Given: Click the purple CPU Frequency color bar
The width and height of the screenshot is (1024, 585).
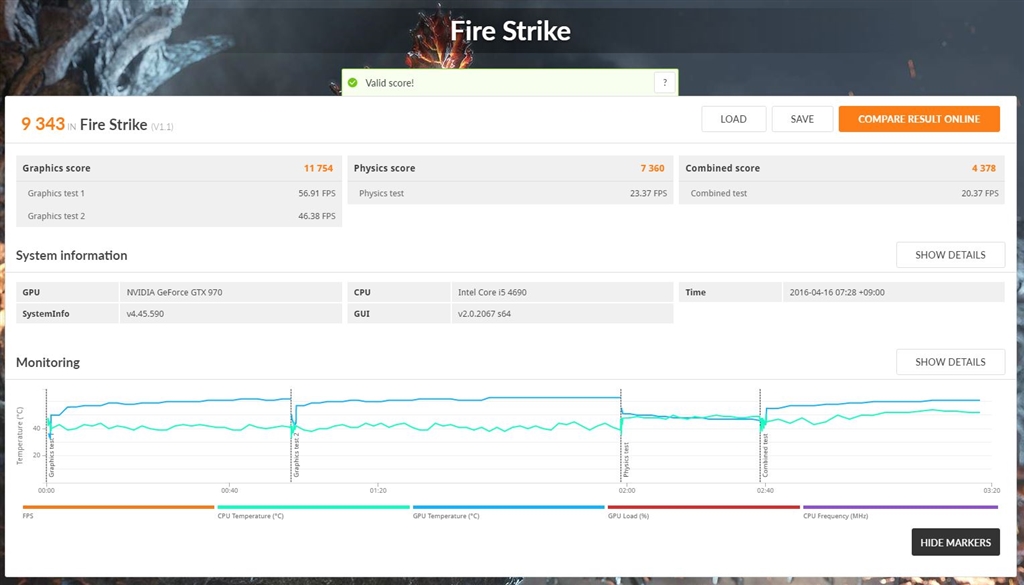Looking at the screenshot, I should (x=900, y=507).
